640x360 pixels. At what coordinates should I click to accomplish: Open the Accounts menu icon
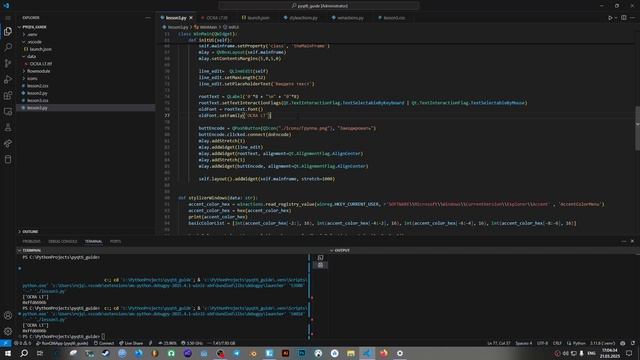[x=8, y=315]
